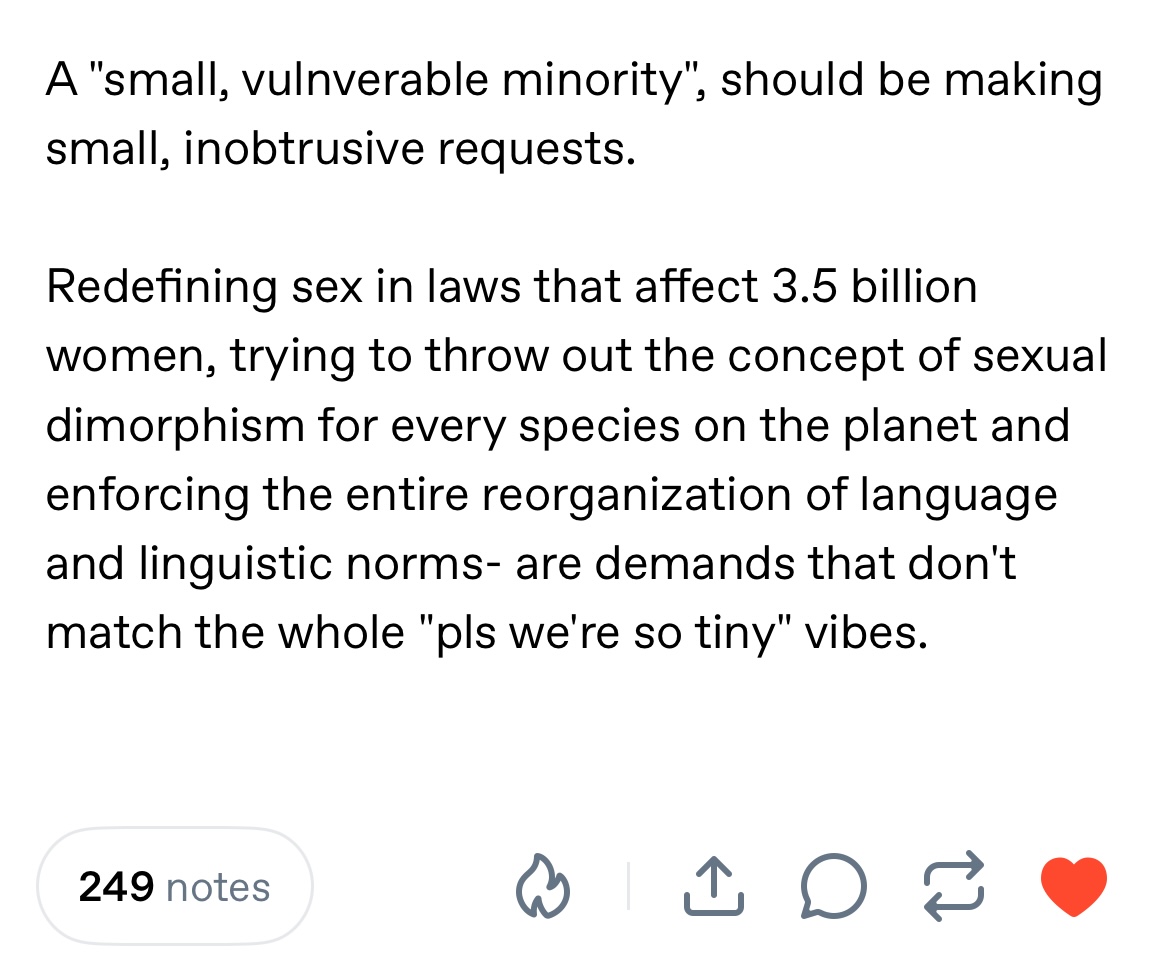The image size is (1170, 960).
Task: Click the gray word "notes"
Action: [x=218, y=888]
